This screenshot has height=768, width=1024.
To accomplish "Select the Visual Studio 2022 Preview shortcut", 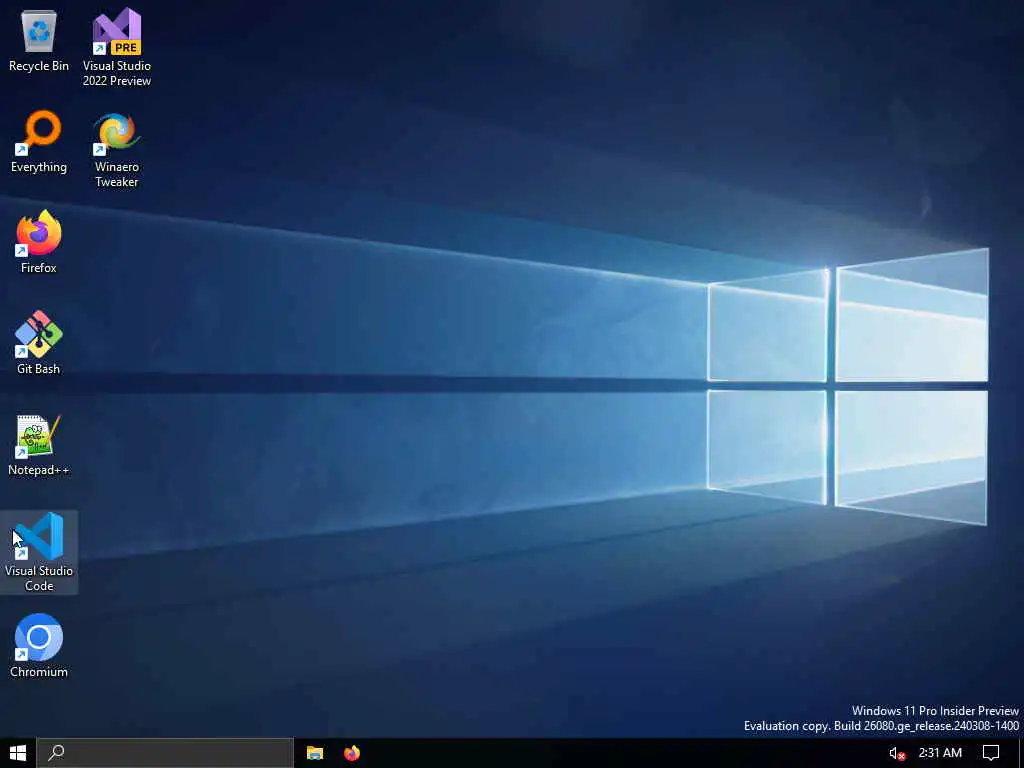I will pos(117,47).
